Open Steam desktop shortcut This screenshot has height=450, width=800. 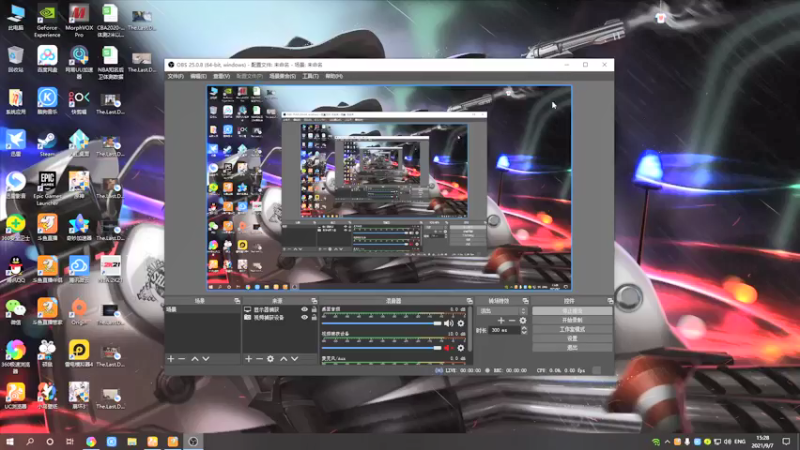pyautogui.click(x=47, y=144)
